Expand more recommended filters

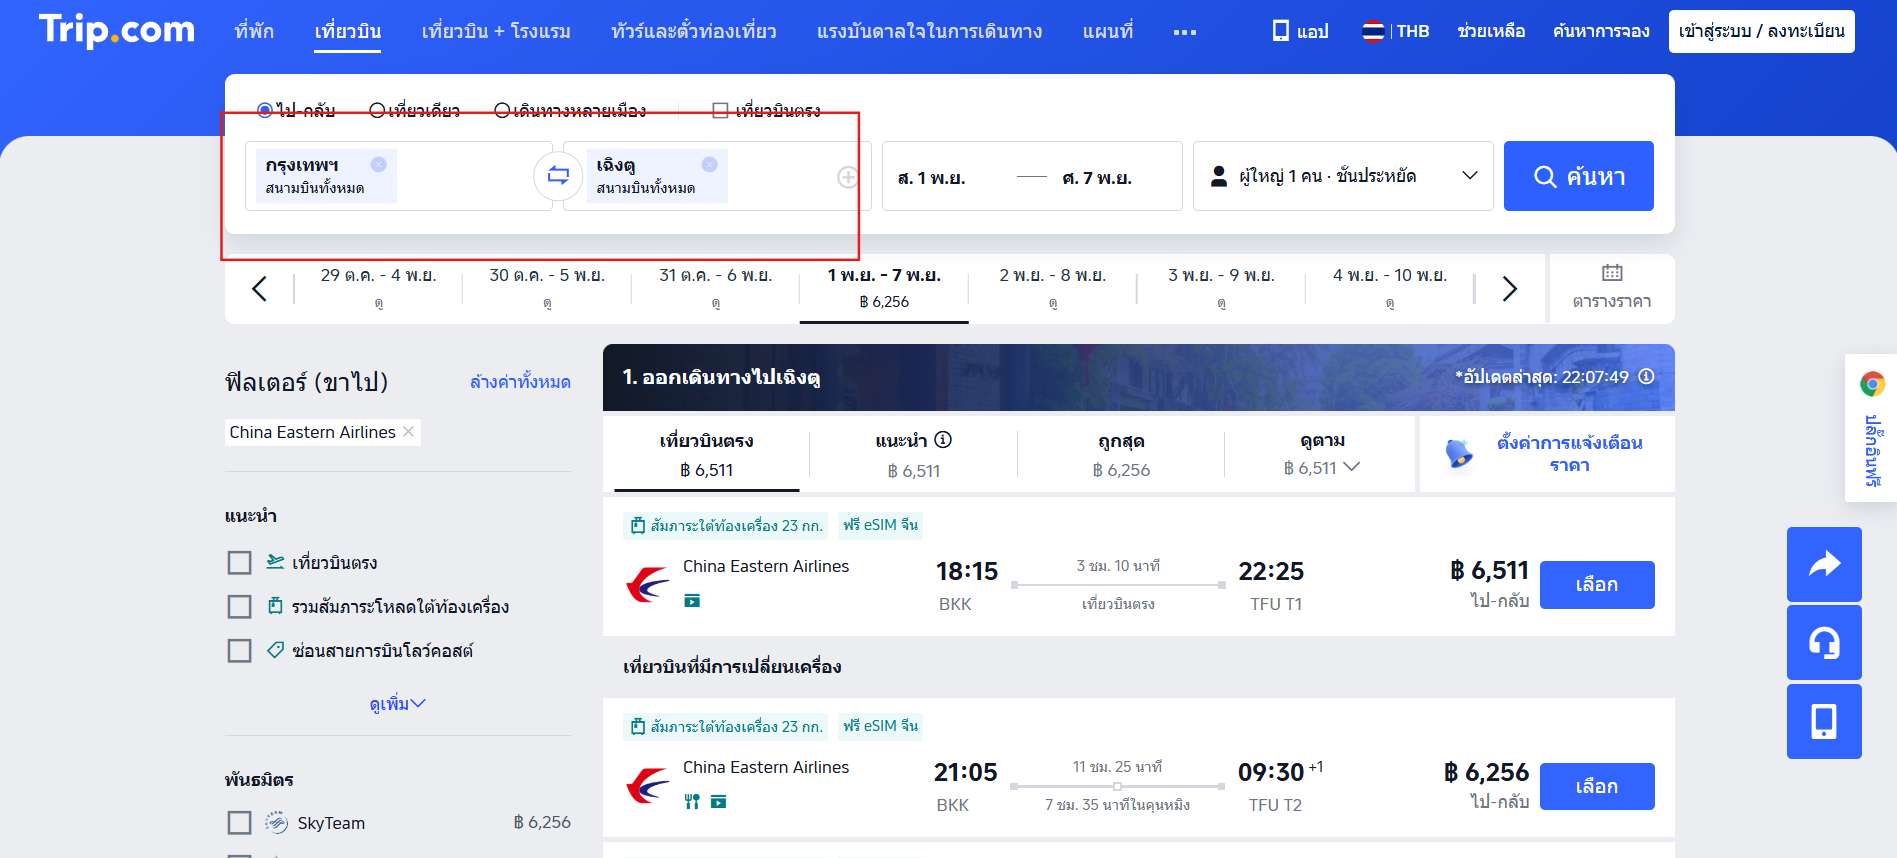(397, 704)
